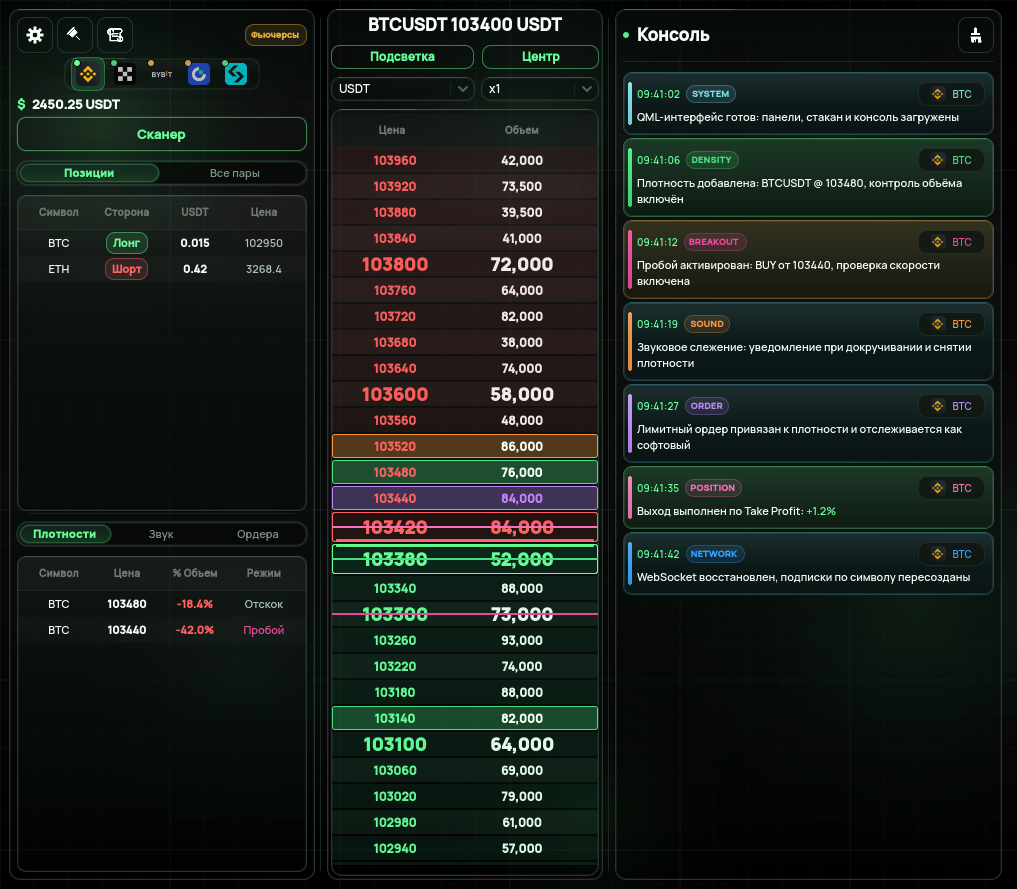
Task: Switch to the Позиции tab
Action: click(90, 173)
